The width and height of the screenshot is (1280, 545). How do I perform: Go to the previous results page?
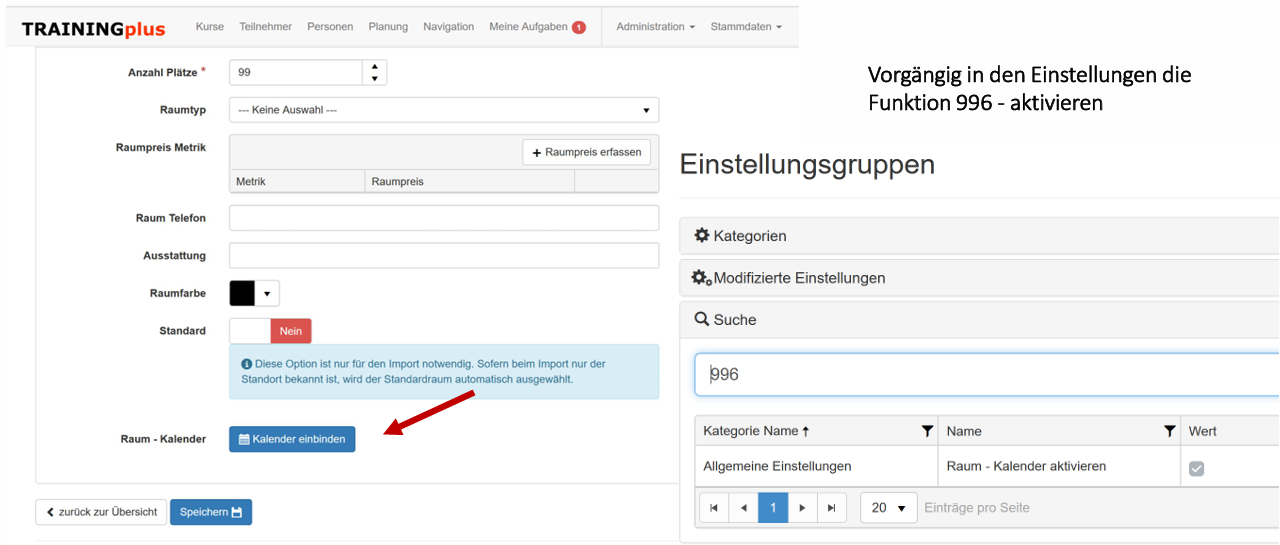pos(743,508)
